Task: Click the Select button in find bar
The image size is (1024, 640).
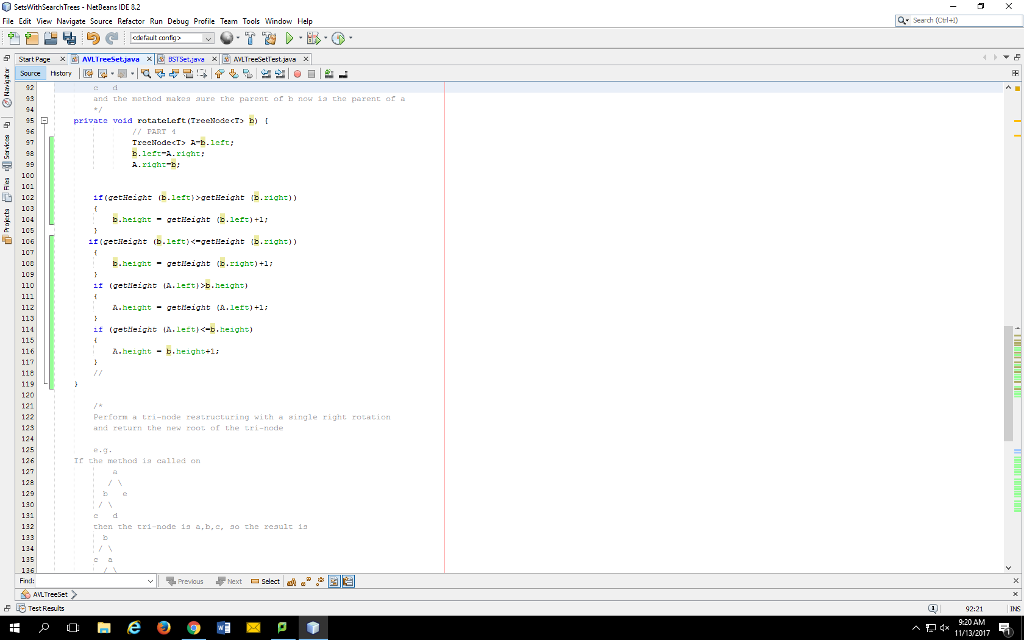Action: [x=265, y=581]
